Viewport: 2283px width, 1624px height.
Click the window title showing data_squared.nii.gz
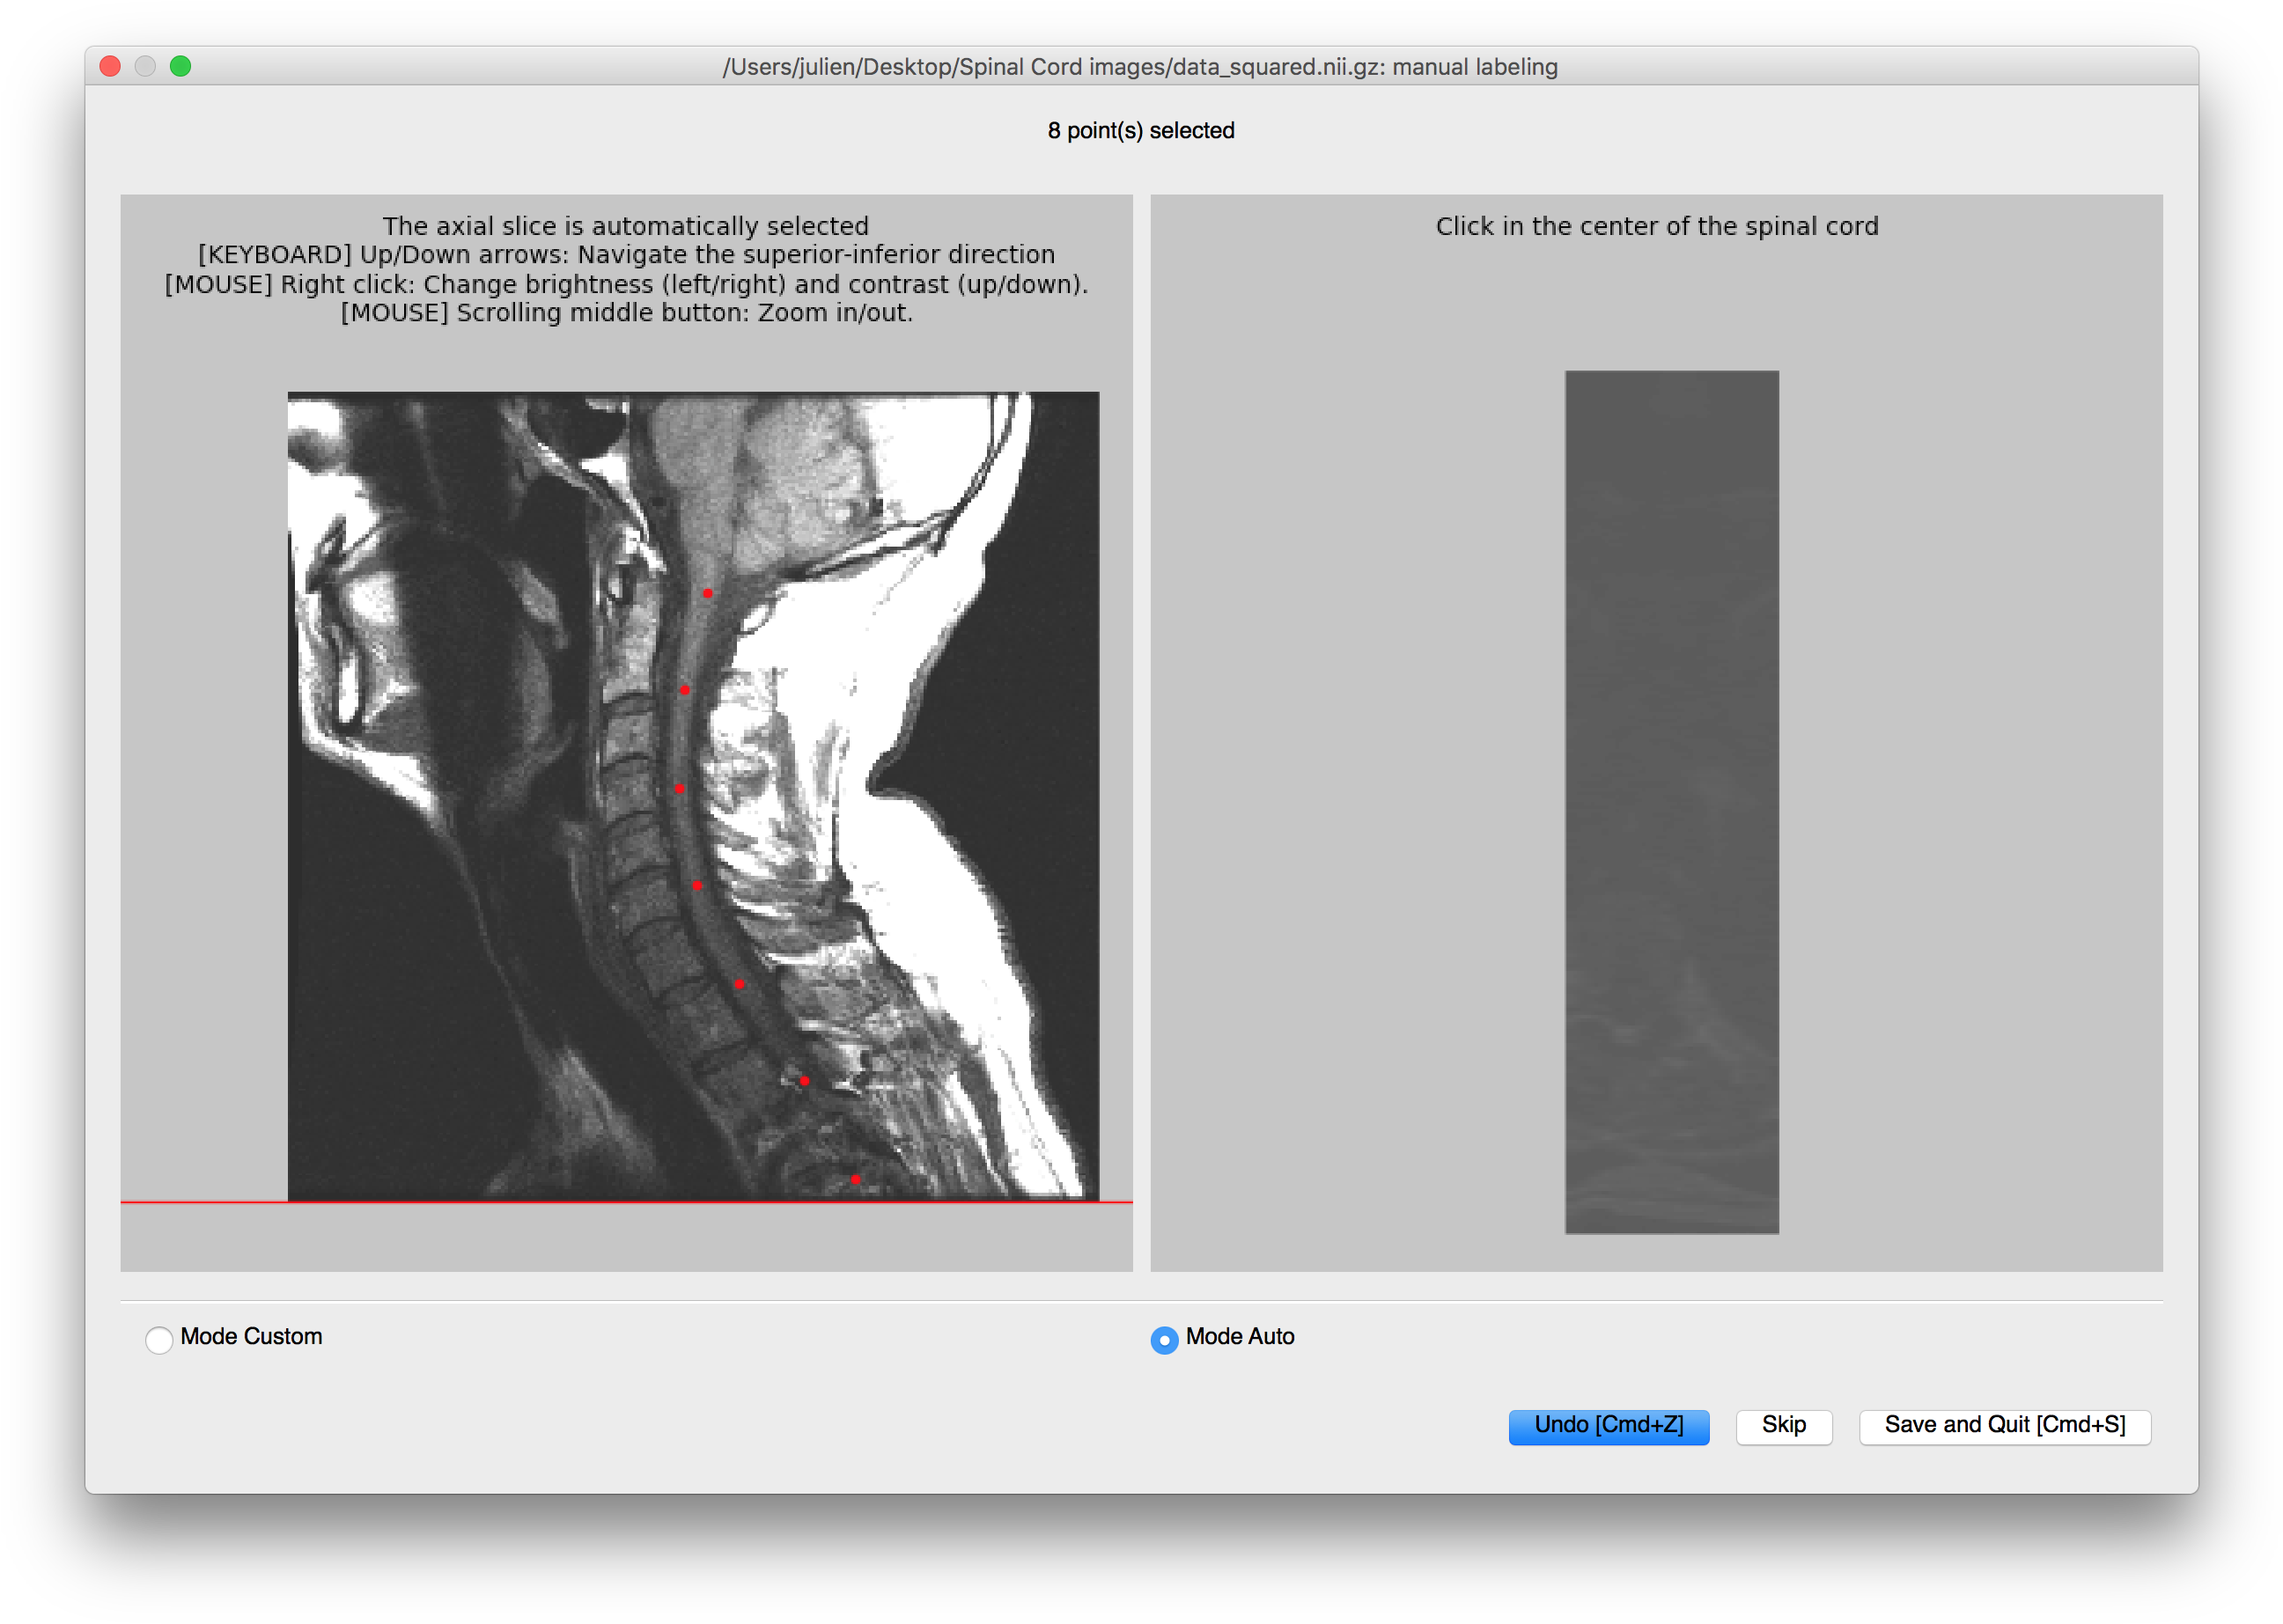point(1140,67)
